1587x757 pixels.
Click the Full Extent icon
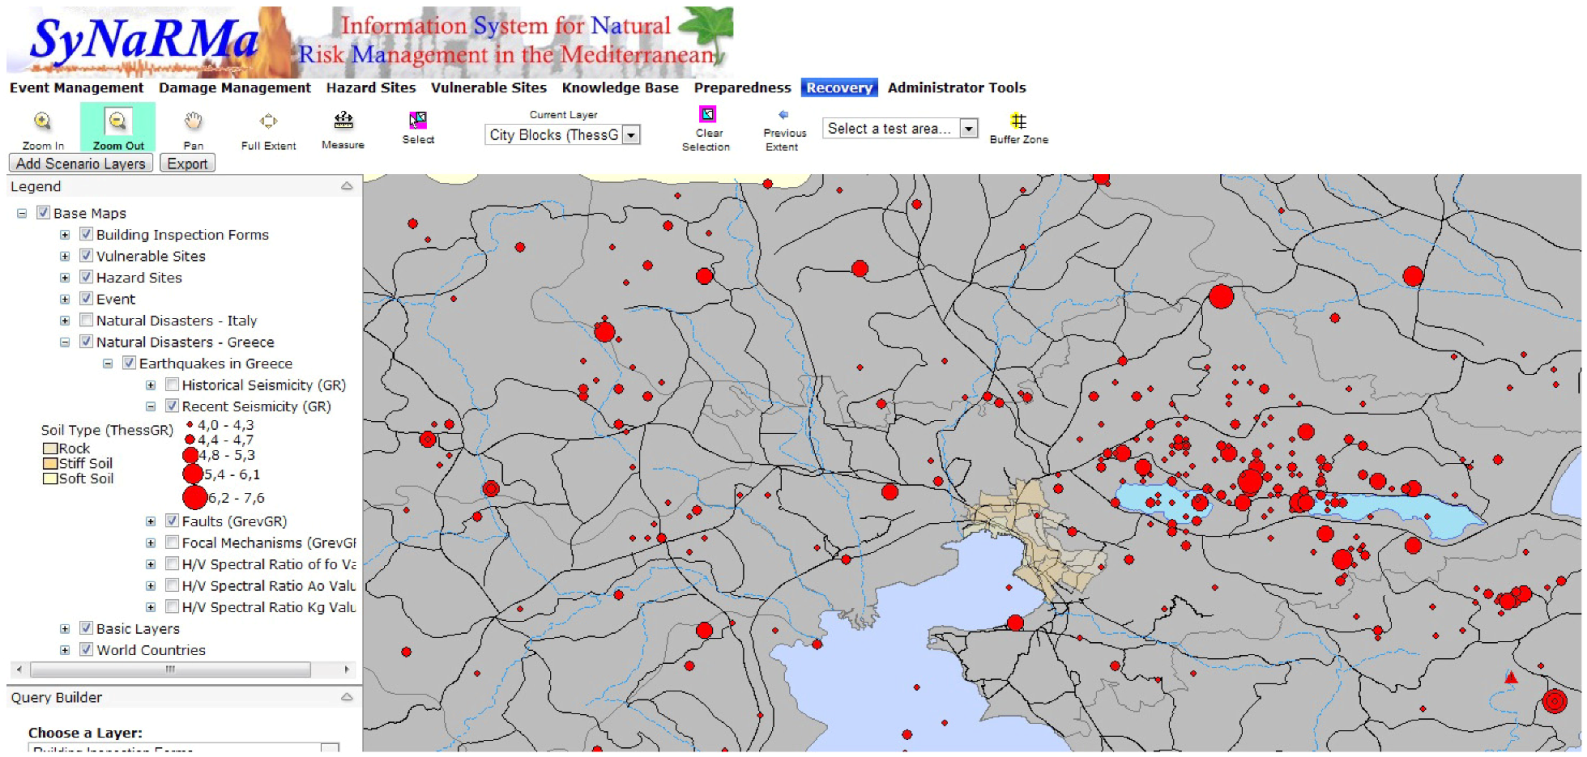click(x=268, y=122)
